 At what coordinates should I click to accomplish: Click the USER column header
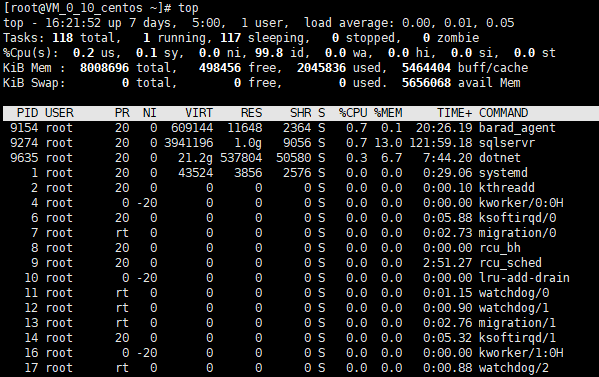pyautogui.click(x=59, y=113)
